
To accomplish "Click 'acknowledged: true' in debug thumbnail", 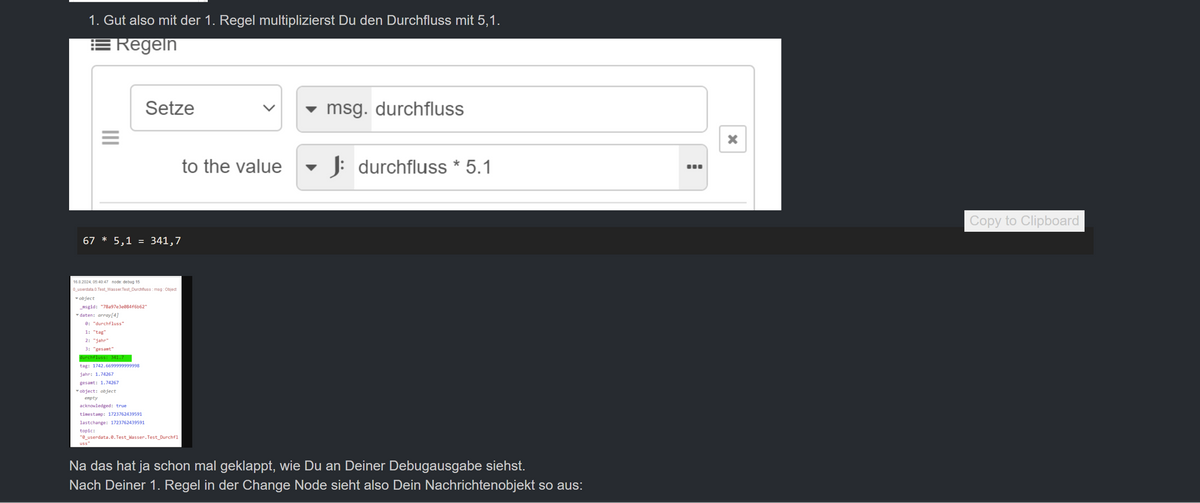I will [103, 405].
